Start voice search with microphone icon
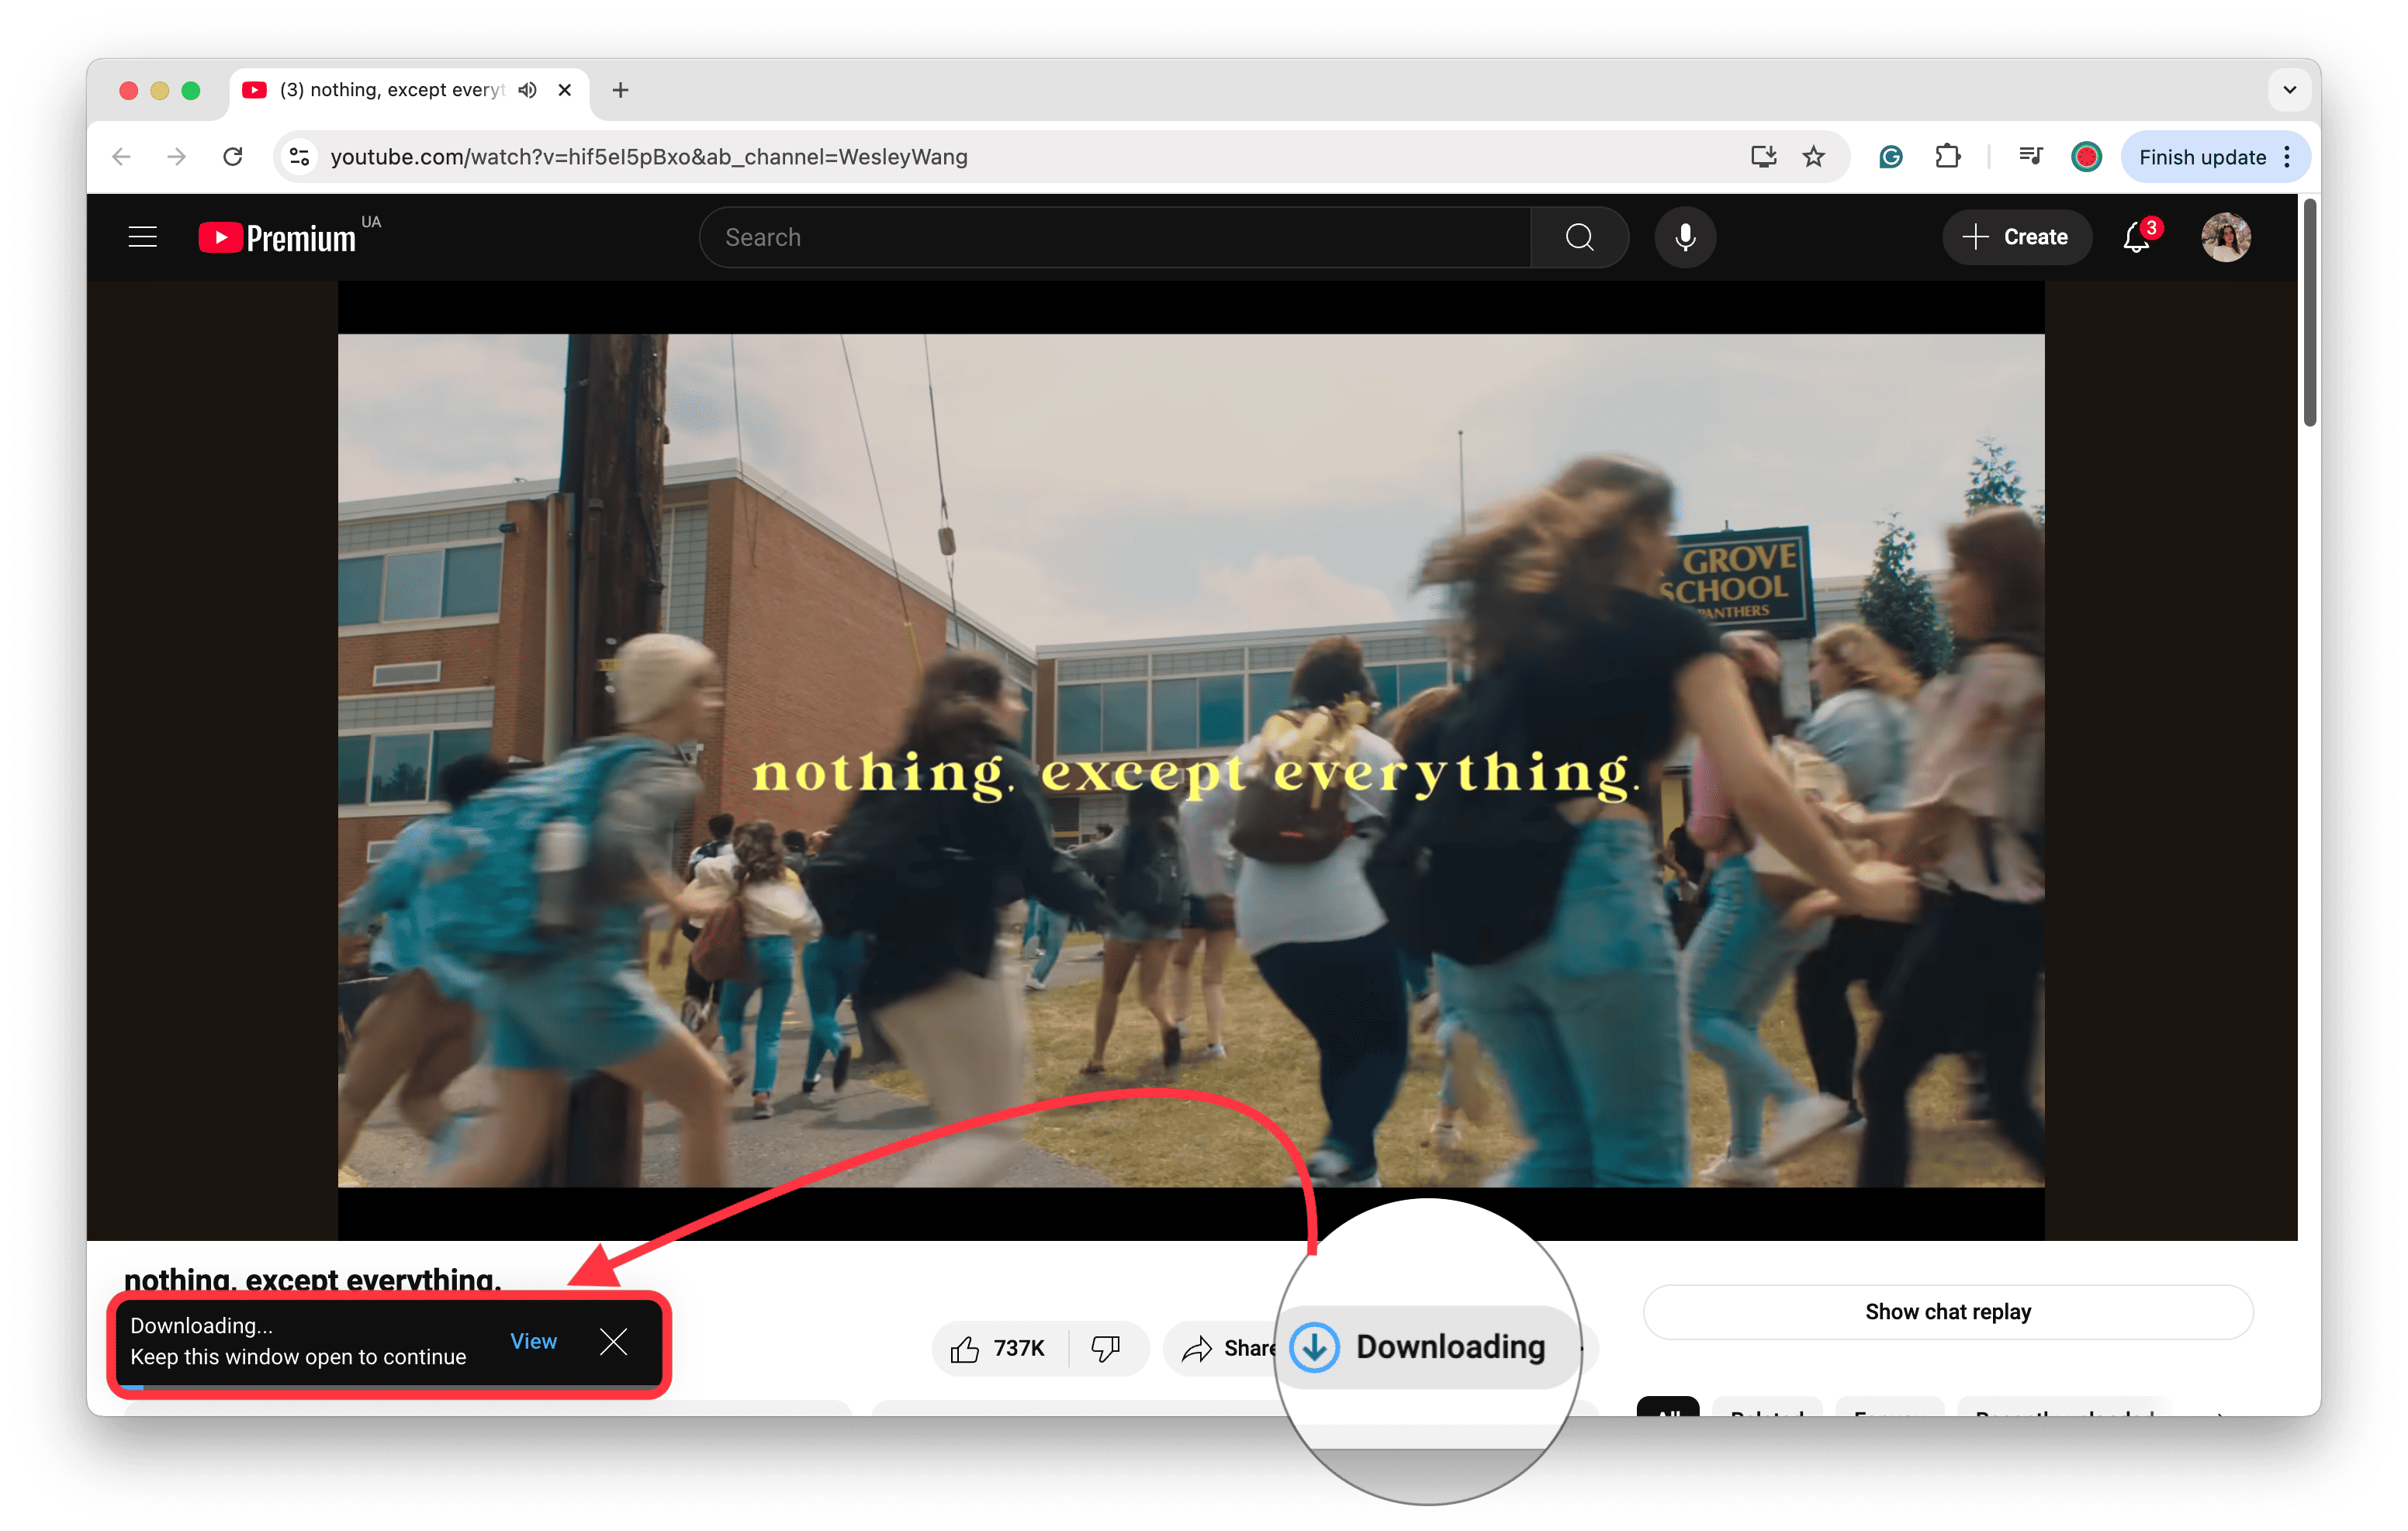 point(1685,237)
